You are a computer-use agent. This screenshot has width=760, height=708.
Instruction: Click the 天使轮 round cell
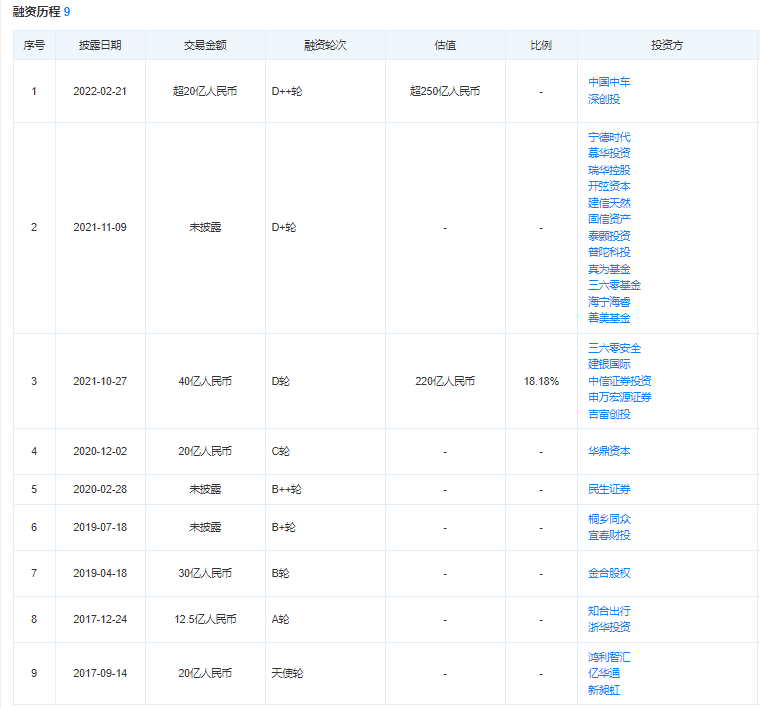[287, 673]
